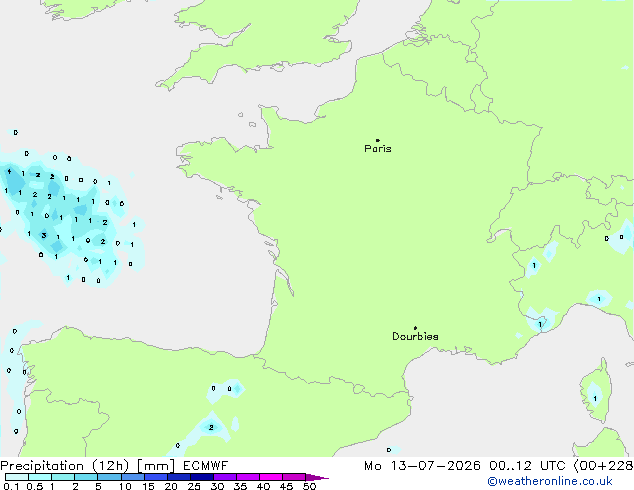Image resolution: width=634 pixels, height=490 pixels.
Task: Click the 15 mm legend color swatch
Action: pyautogui.click(x=156, y=477)
